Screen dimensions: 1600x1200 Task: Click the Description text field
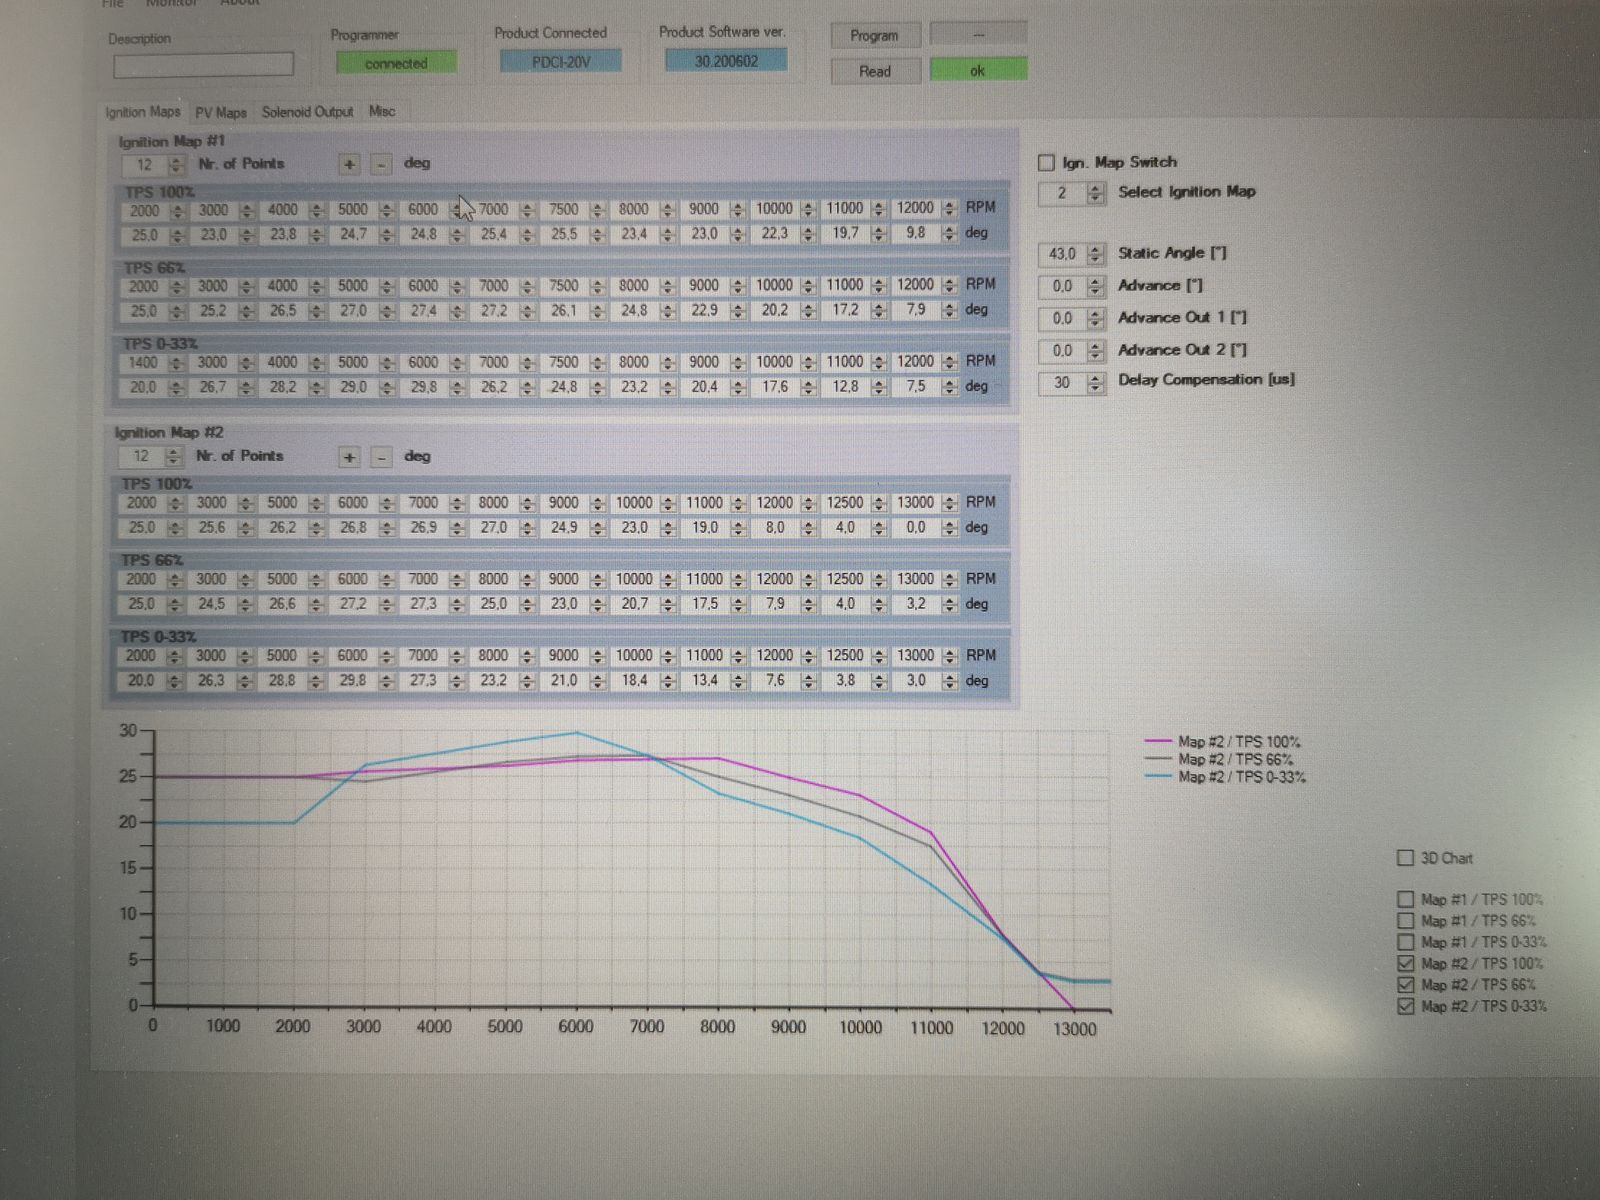pyautogui.click(x=203, y=66)
